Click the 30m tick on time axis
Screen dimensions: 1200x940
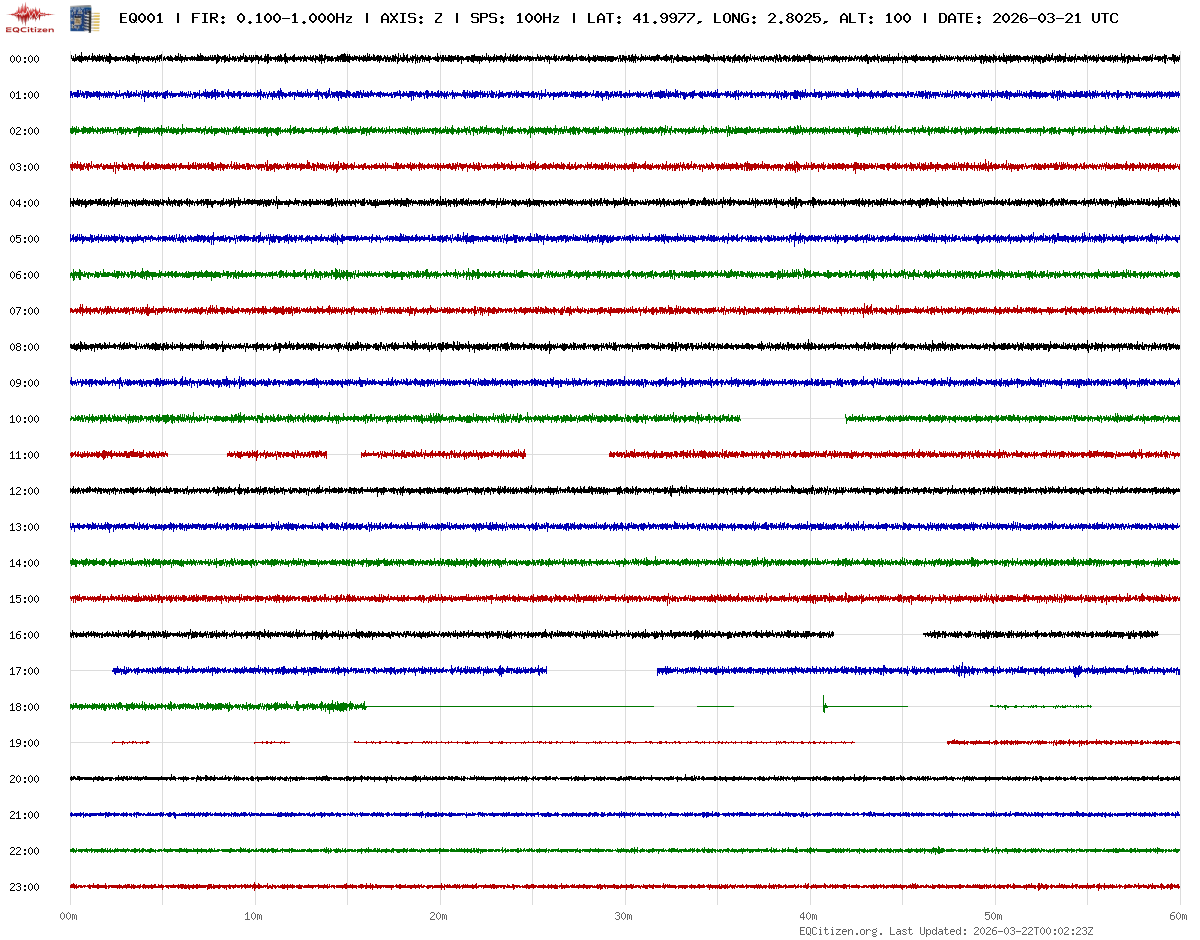[624, 916]
